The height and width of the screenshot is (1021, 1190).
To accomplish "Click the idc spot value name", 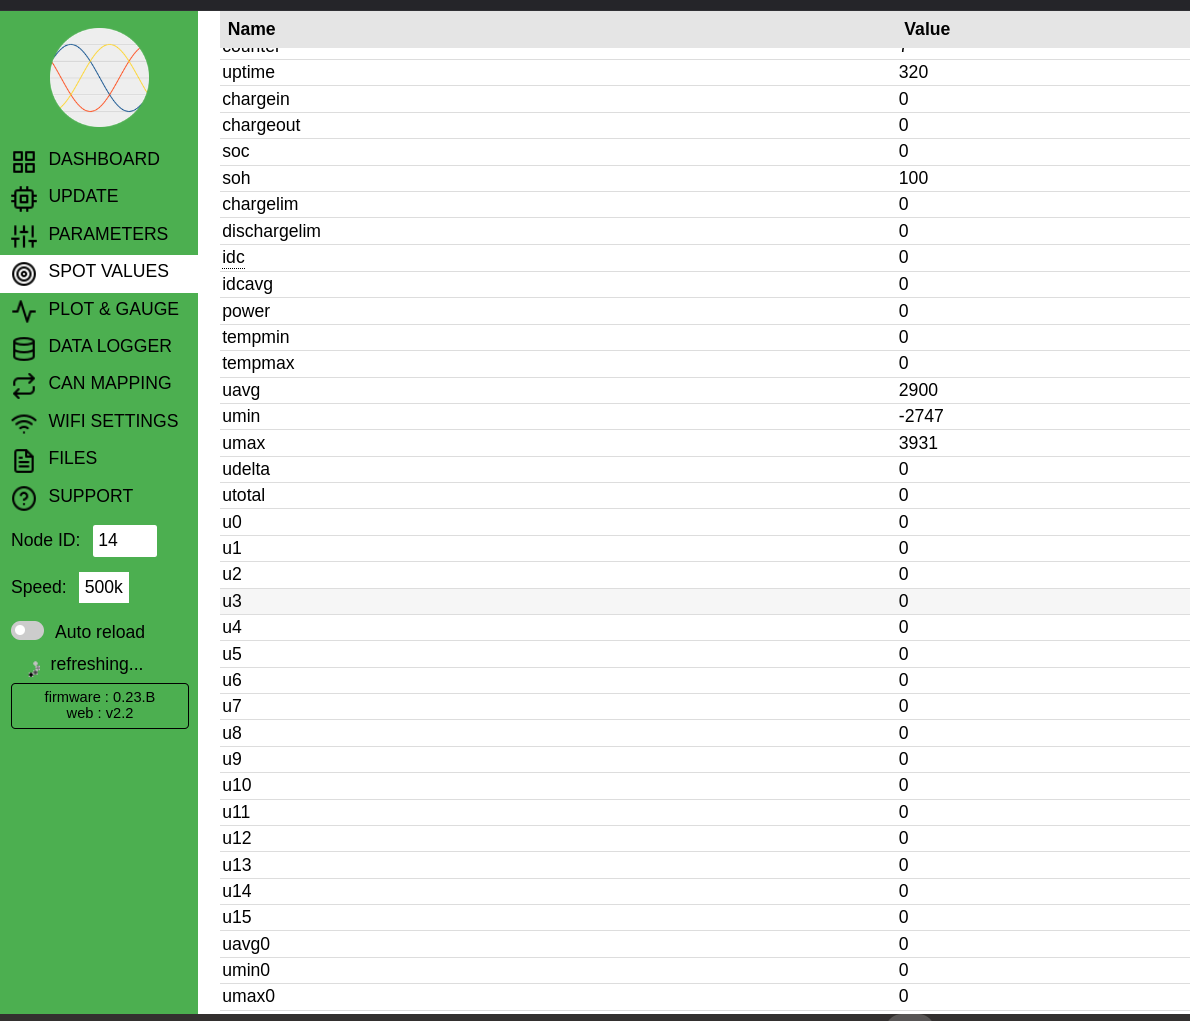I will click(x=233, y=257).
